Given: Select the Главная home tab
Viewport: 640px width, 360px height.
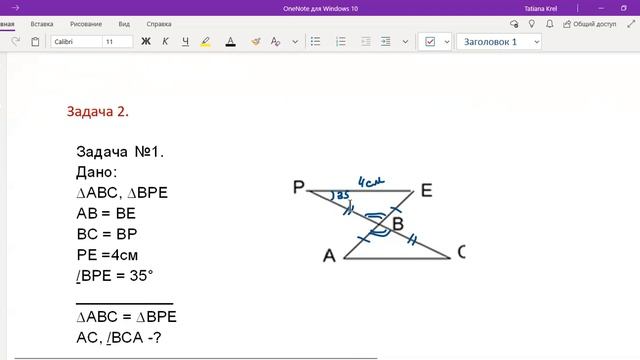Looking at the screenshot, I should (x=7, y=24).
